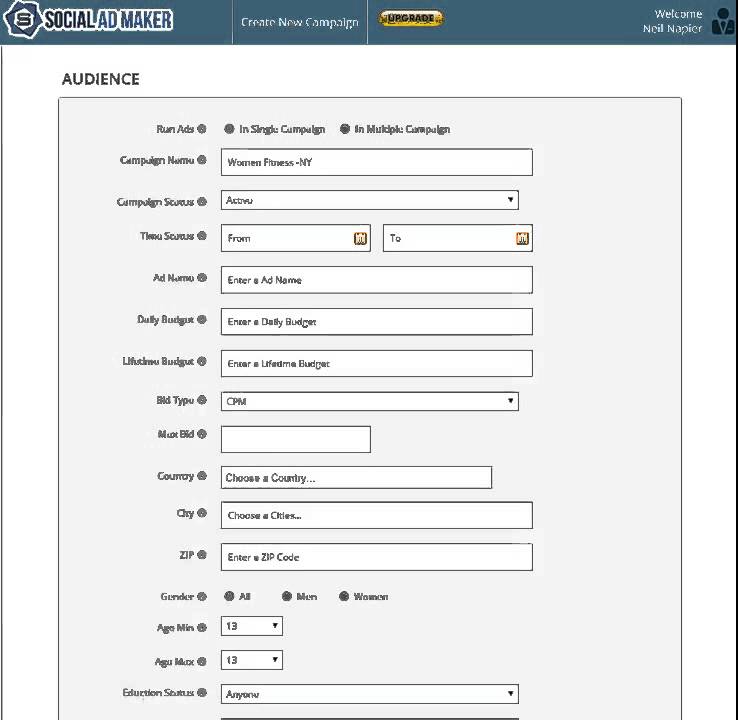Click the Age Max help icon
Viewport: 738px width, 720px height.
[x=202, y=662]
